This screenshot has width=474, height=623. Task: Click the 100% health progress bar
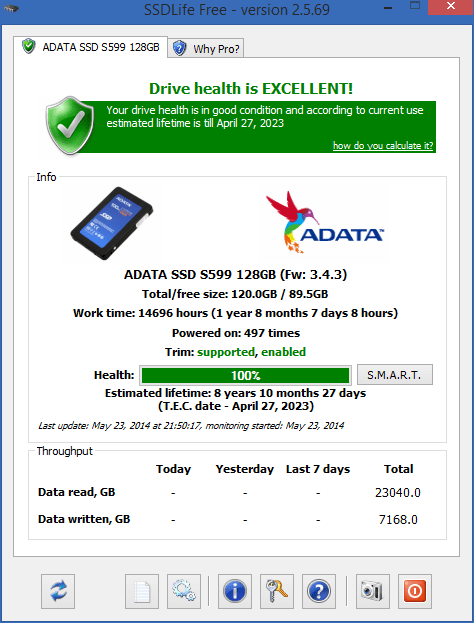245,375
